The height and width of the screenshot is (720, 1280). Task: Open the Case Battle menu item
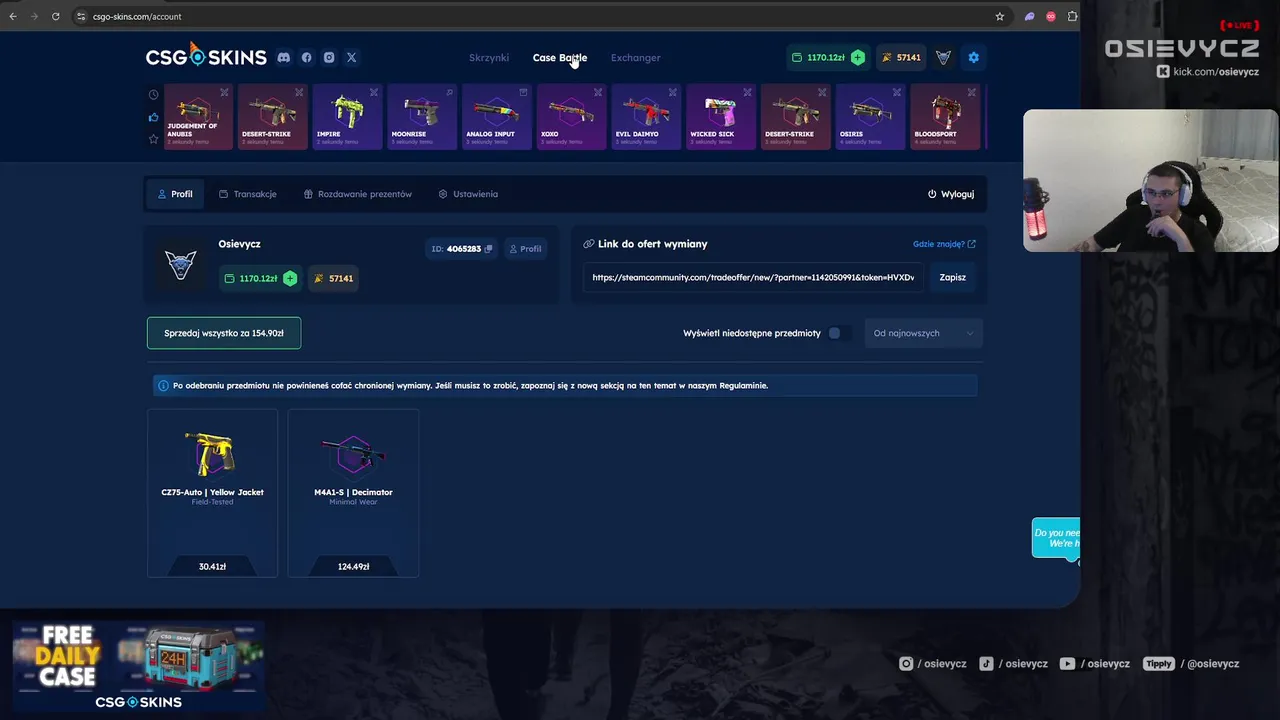point(560,58)
